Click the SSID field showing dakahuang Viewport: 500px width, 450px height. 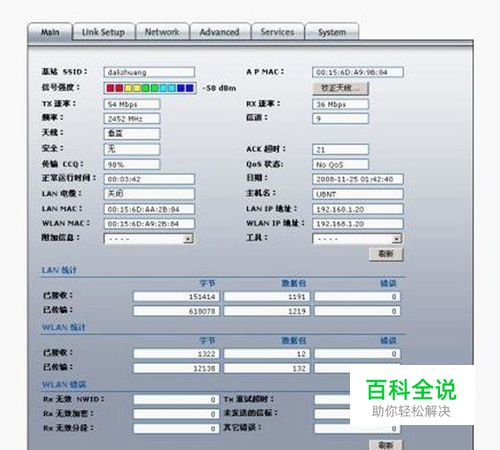tap(149, 72)
